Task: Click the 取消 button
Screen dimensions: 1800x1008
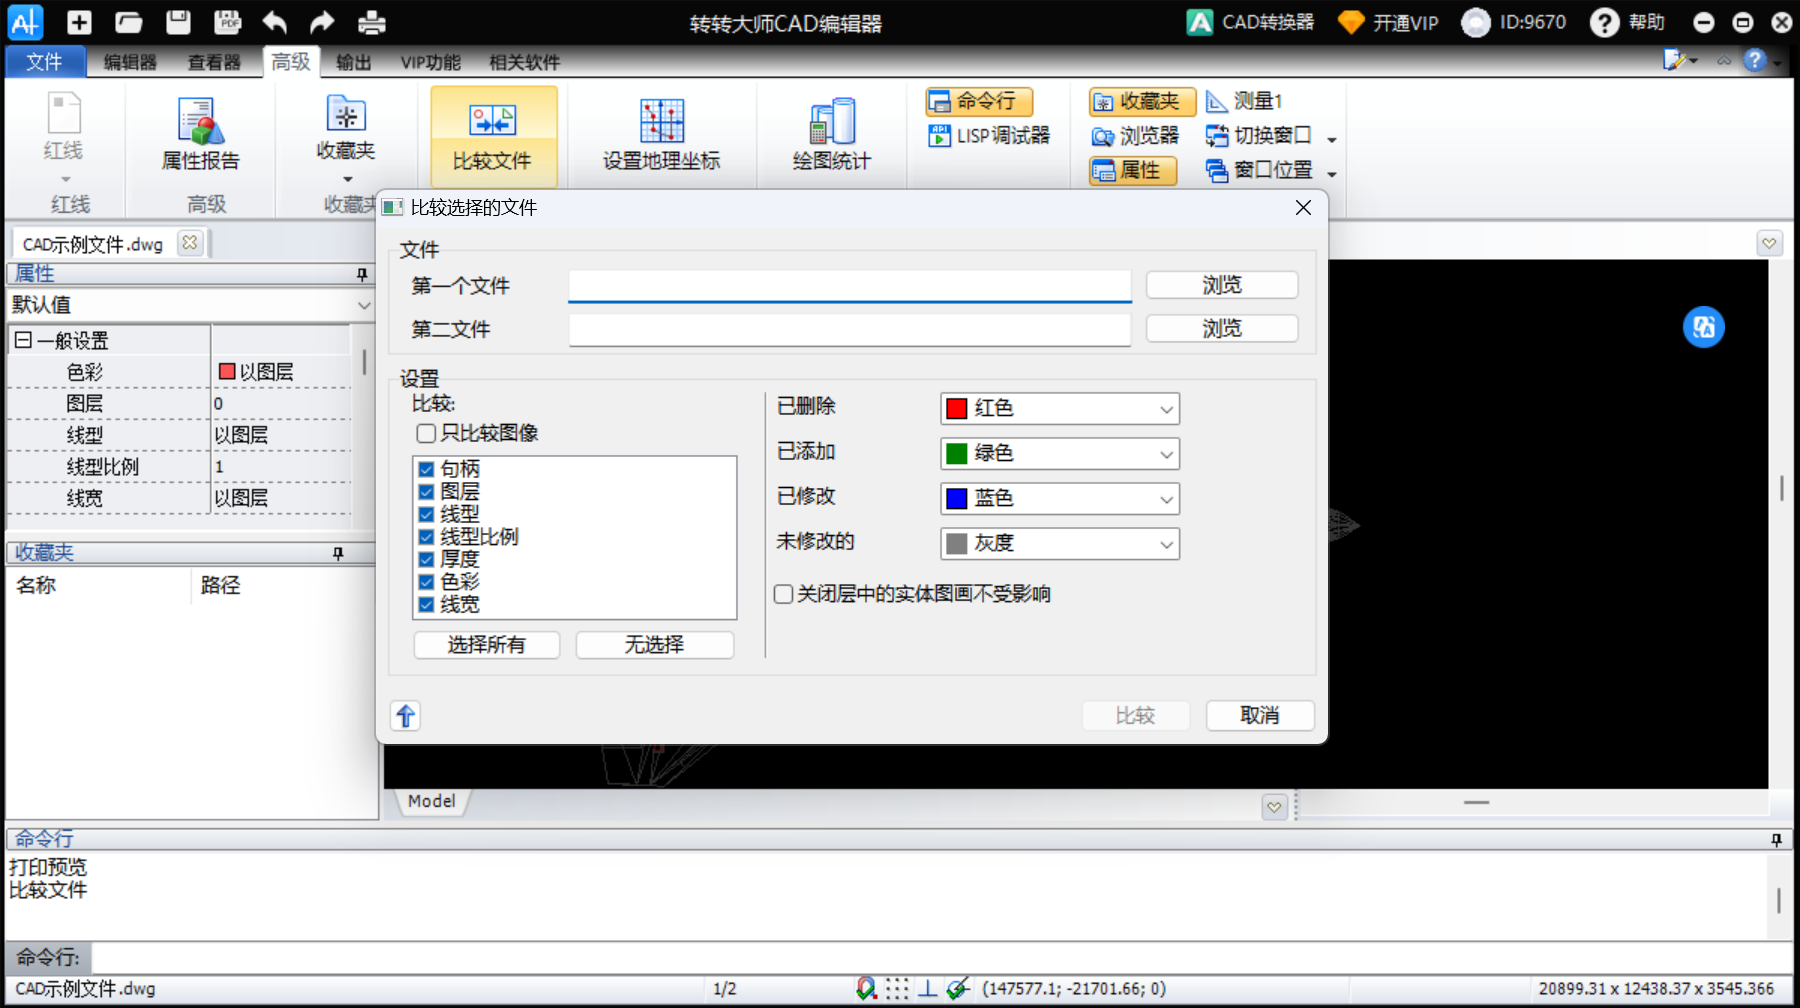Action: [x=1260, y=715]
